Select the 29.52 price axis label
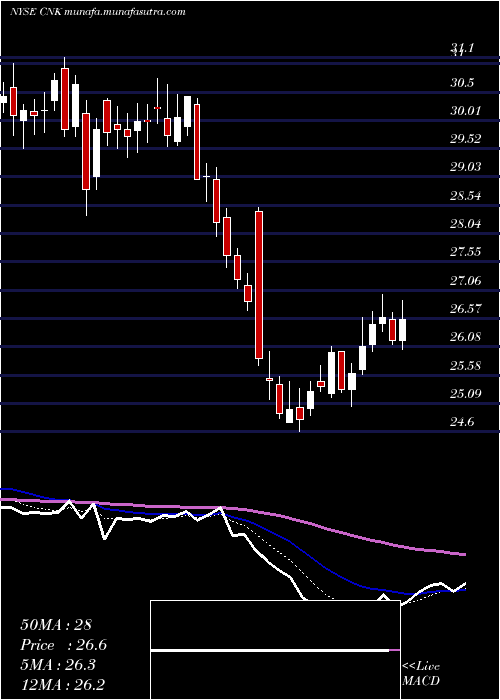 pos(466,139)
